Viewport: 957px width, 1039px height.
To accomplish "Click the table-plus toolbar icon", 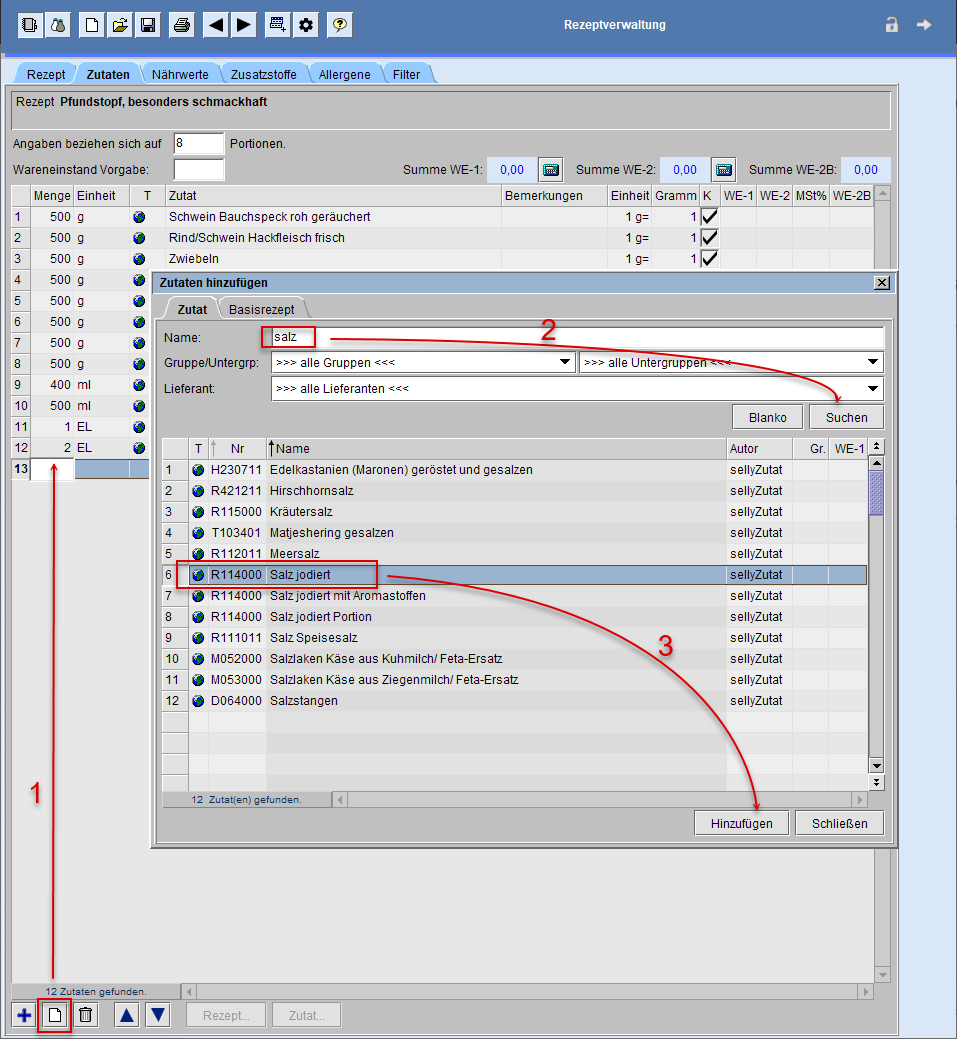I will click(277, 25).
